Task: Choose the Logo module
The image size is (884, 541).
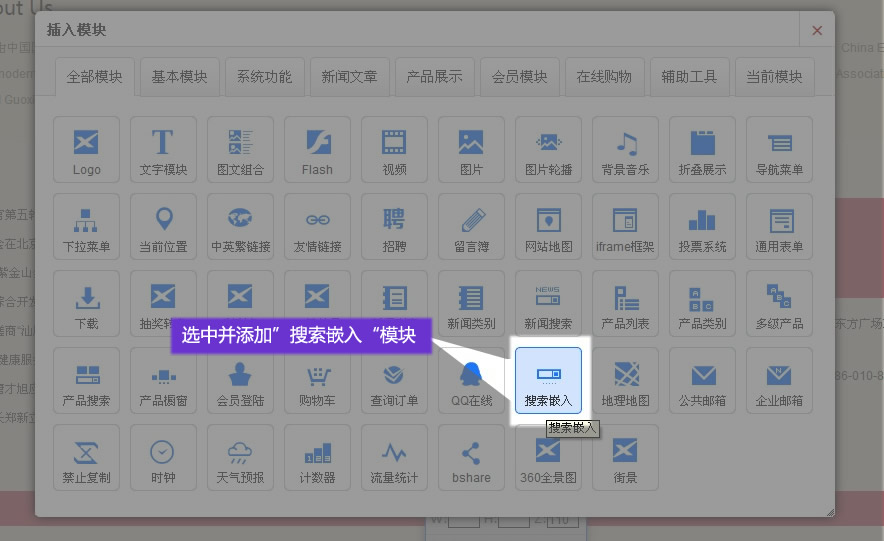Action: pyautogui.click(x=87, y=149)
